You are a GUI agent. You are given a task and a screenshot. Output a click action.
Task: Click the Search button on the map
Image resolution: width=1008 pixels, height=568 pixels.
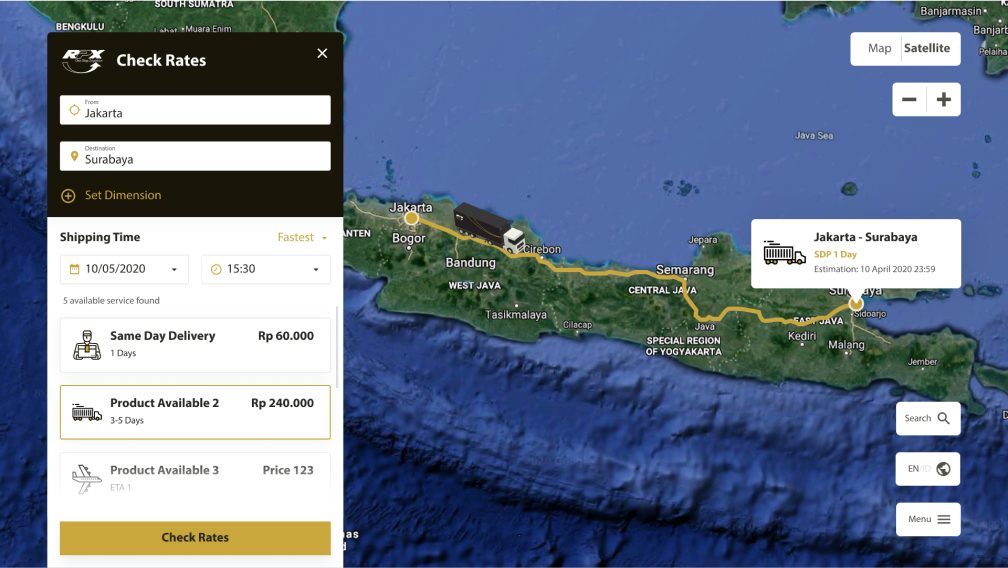(x=928, y=419)
